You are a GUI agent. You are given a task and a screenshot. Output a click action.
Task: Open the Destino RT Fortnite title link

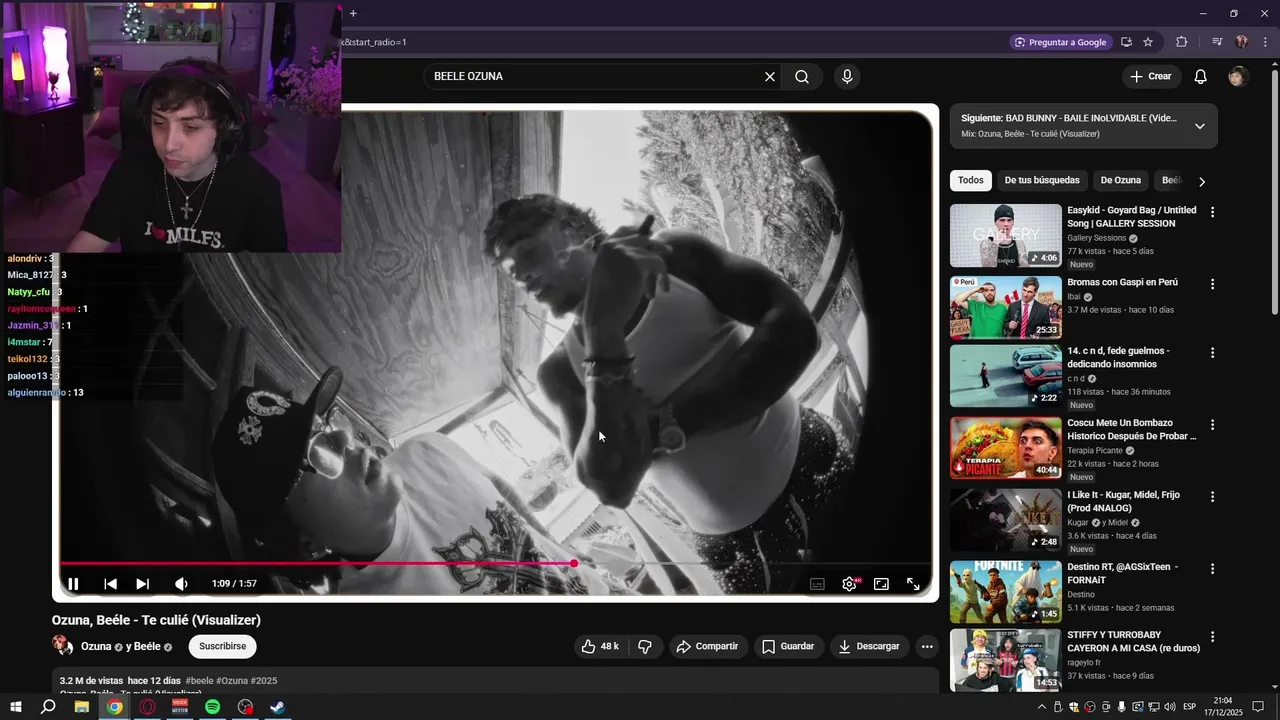point(1123,573)
